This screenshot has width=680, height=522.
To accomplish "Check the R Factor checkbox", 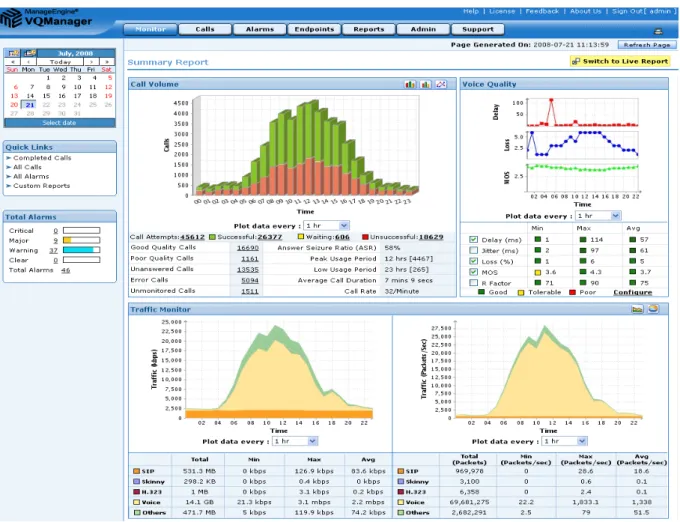I will pos(474,283).
